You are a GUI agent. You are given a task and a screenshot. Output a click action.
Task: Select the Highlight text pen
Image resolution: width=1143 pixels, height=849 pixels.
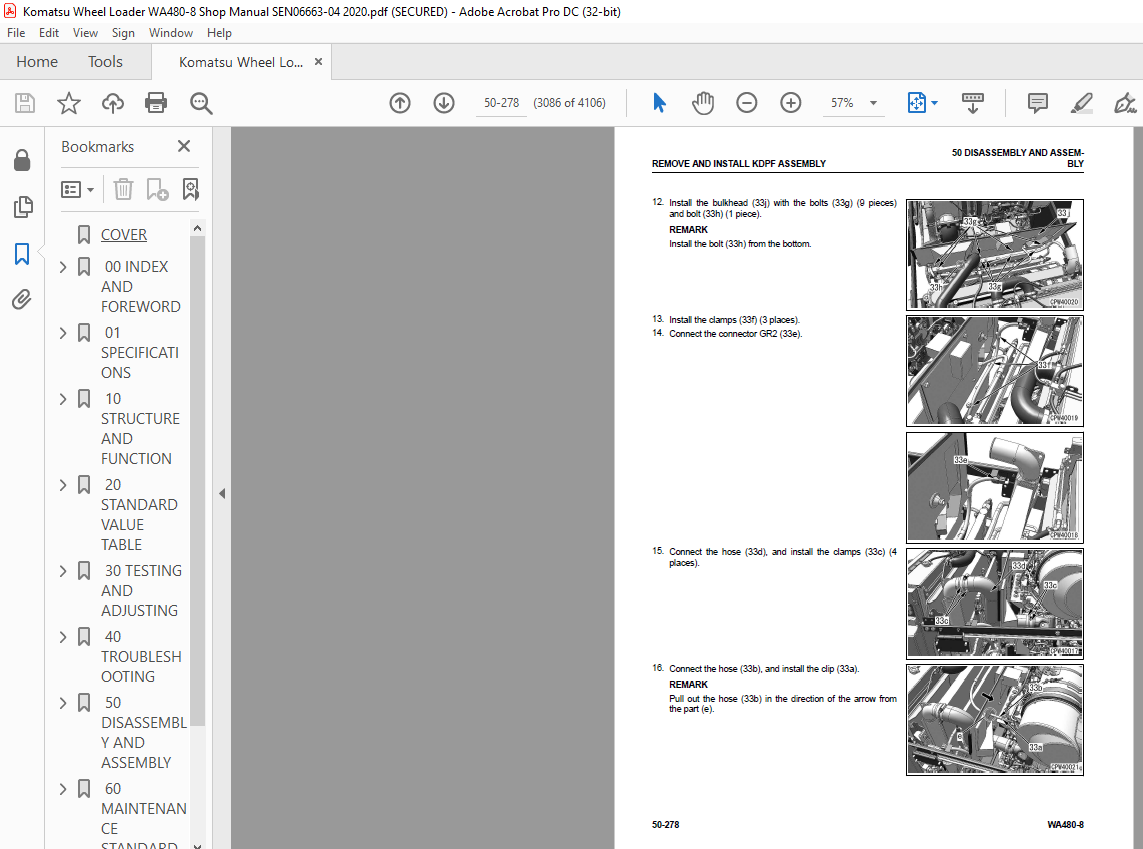pyautogui.click(x=1082, y=103)
